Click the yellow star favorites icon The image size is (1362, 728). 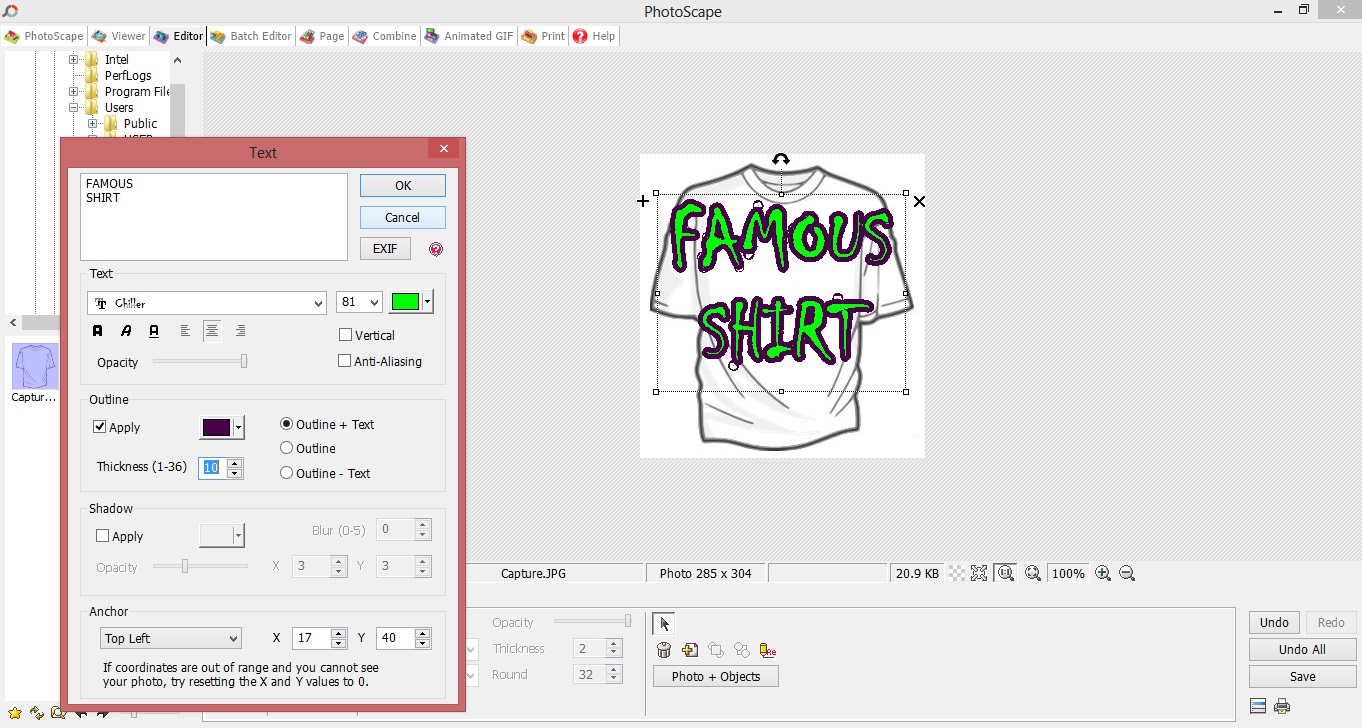pos(14,713)
